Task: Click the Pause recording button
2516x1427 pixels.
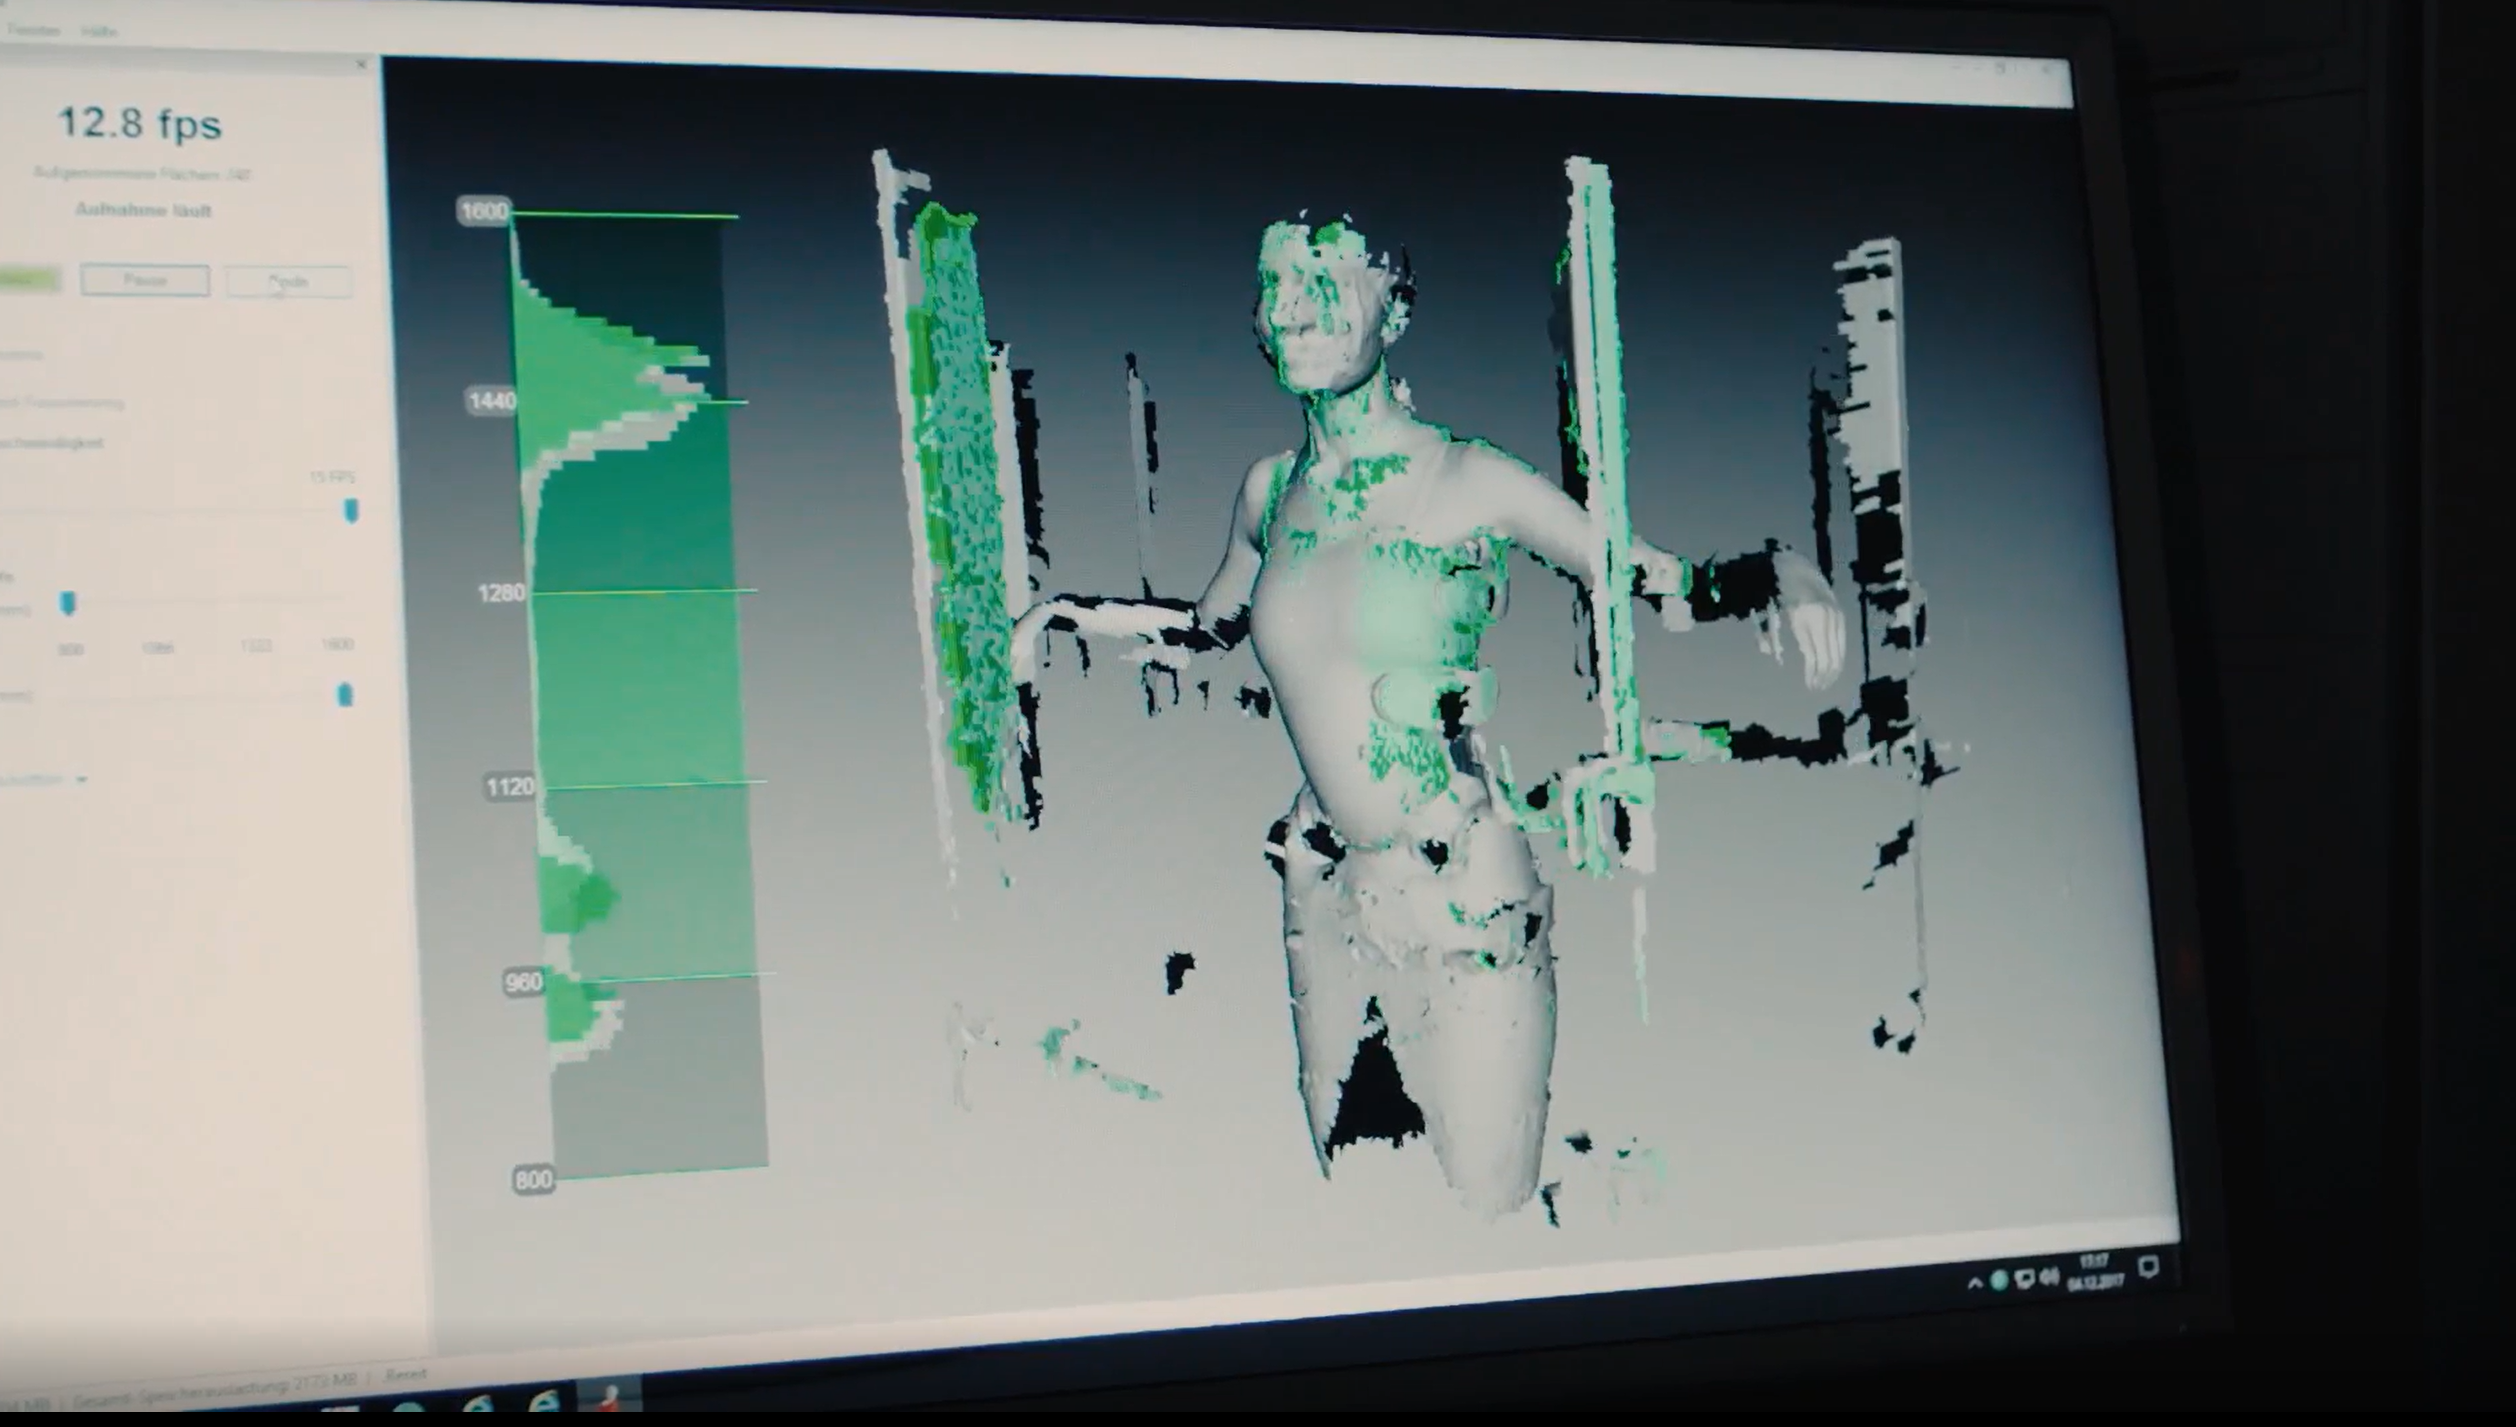Action: [x=145, y=281]
